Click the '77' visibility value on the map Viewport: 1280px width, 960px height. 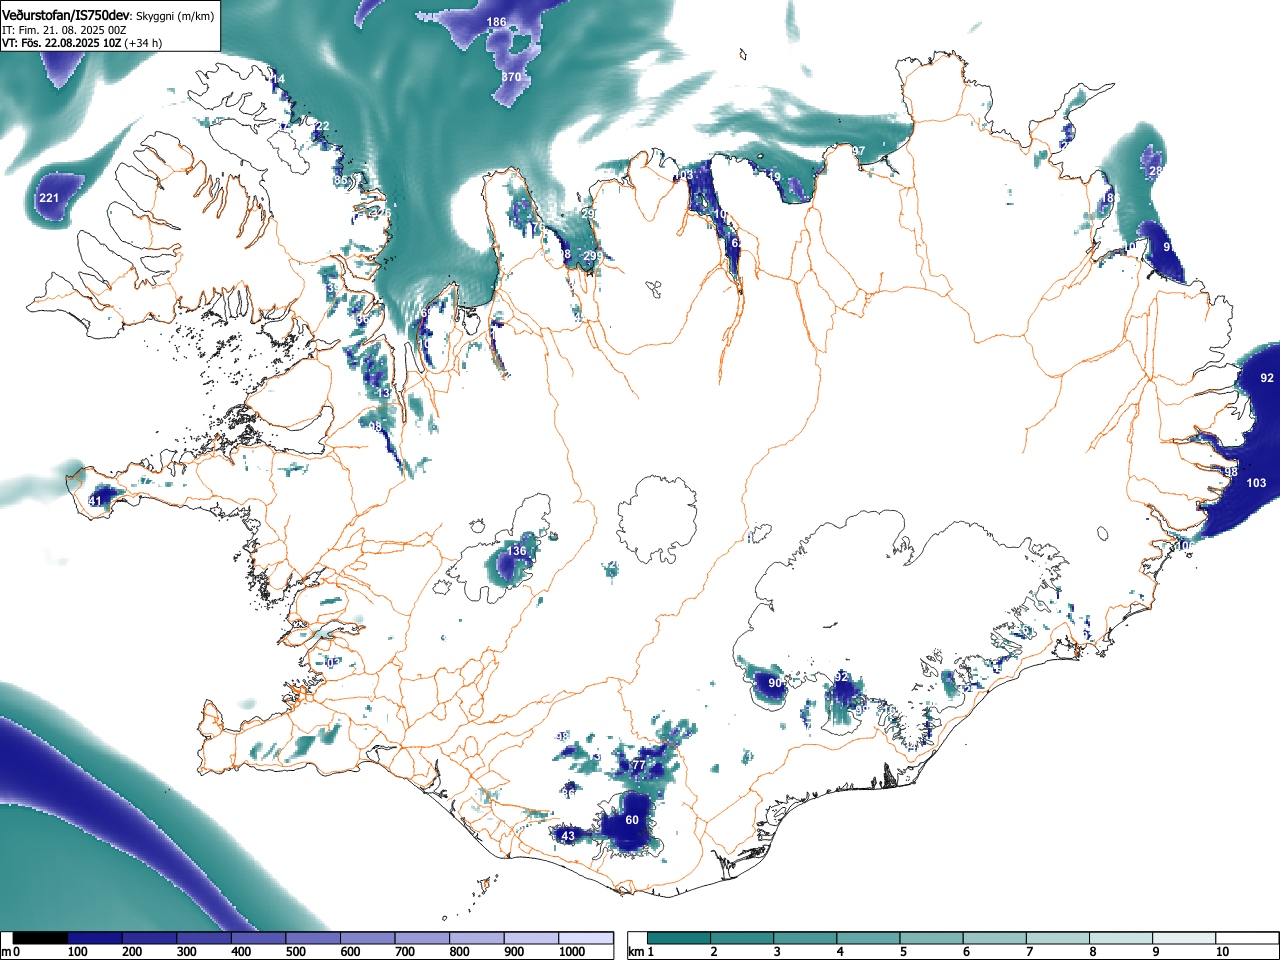tap(639, 766)
